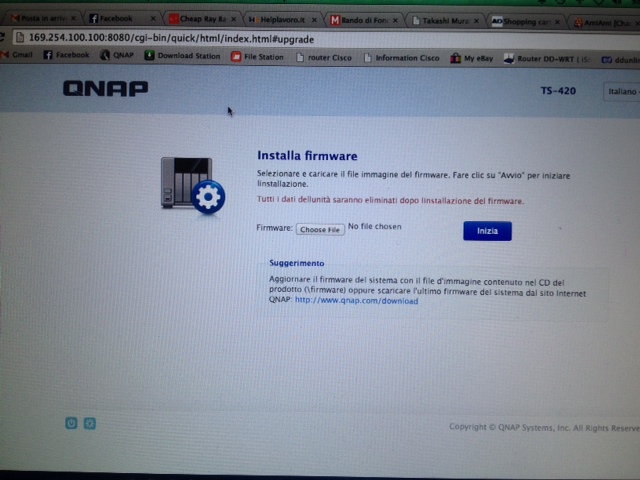This screenshot has height=480, width=640.
Task: Open the File Station bookmark
Action: click(257, 57)
